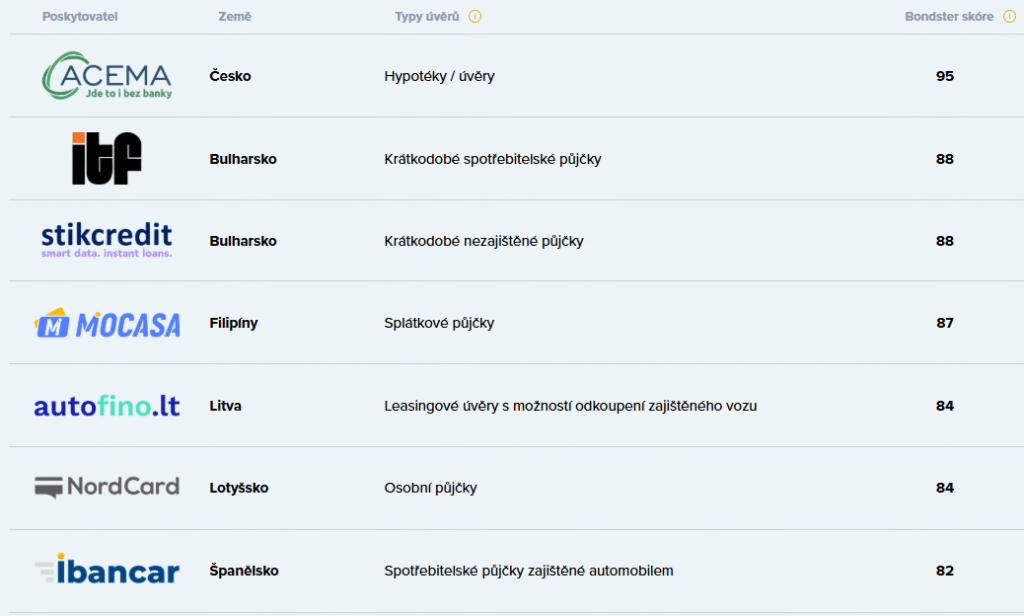Screen dimensions: 1024x616
Task: Sort by Poskytovatel column header
Action: click(80, 16)
